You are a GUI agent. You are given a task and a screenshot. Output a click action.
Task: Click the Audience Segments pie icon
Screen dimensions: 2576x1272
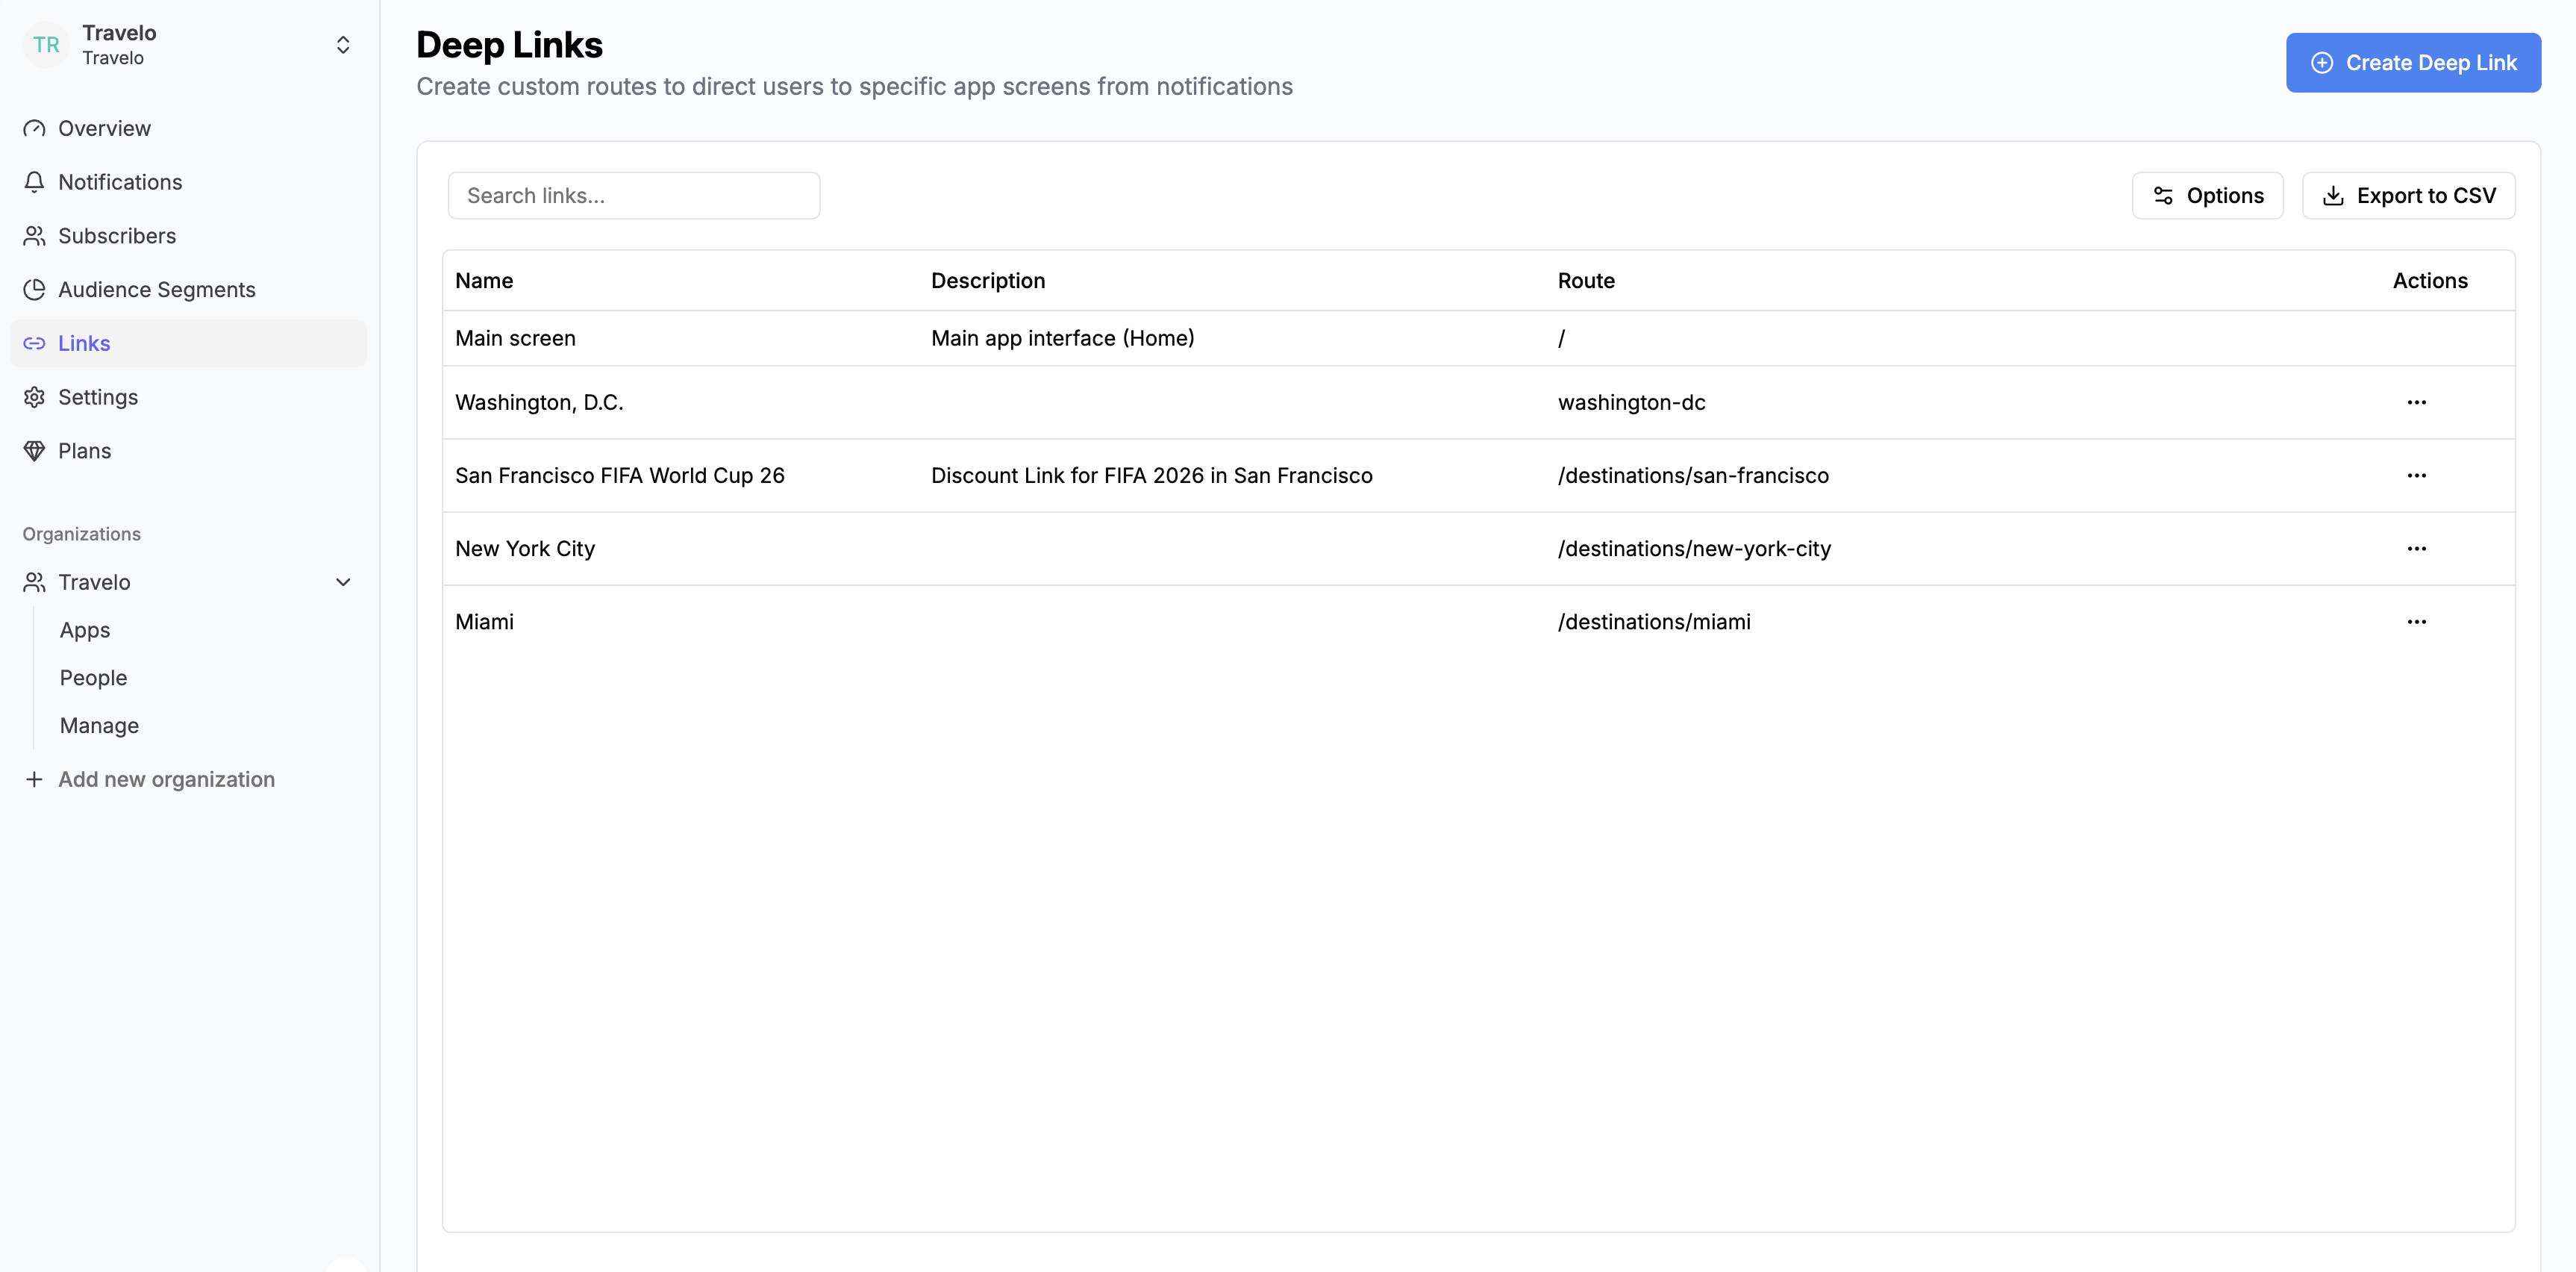pyautogui.click(x=34, y=289)
